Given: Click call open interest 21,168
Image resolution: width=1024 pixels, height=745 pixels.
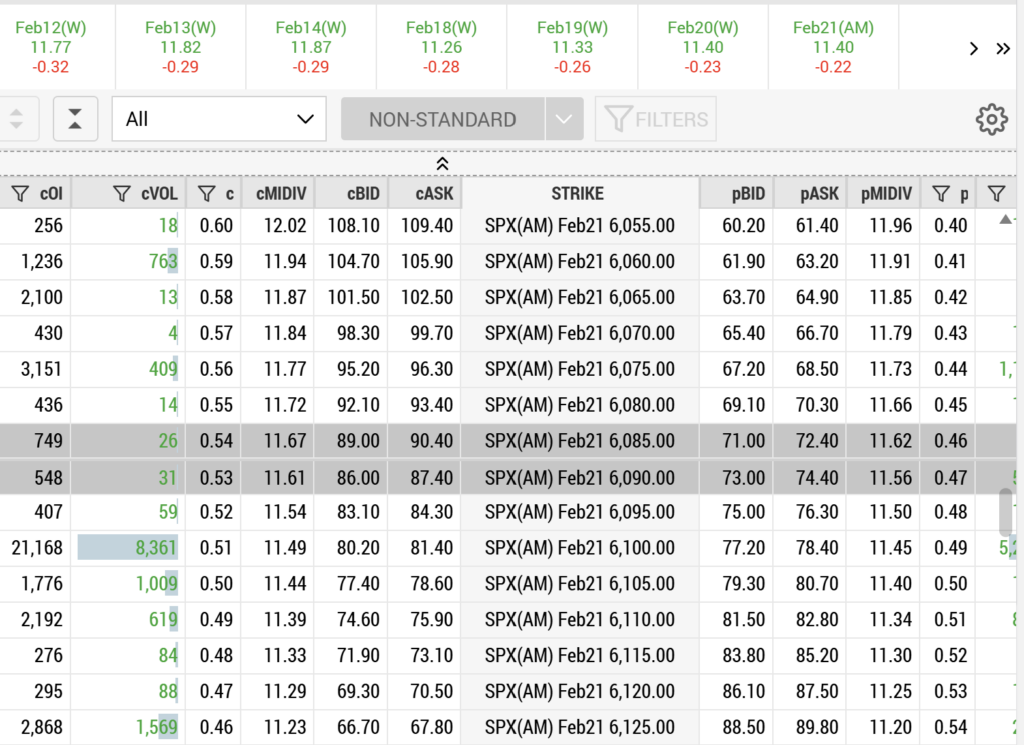Looking at the screenshot, I should pyautogui.click(x=37, y=548).
